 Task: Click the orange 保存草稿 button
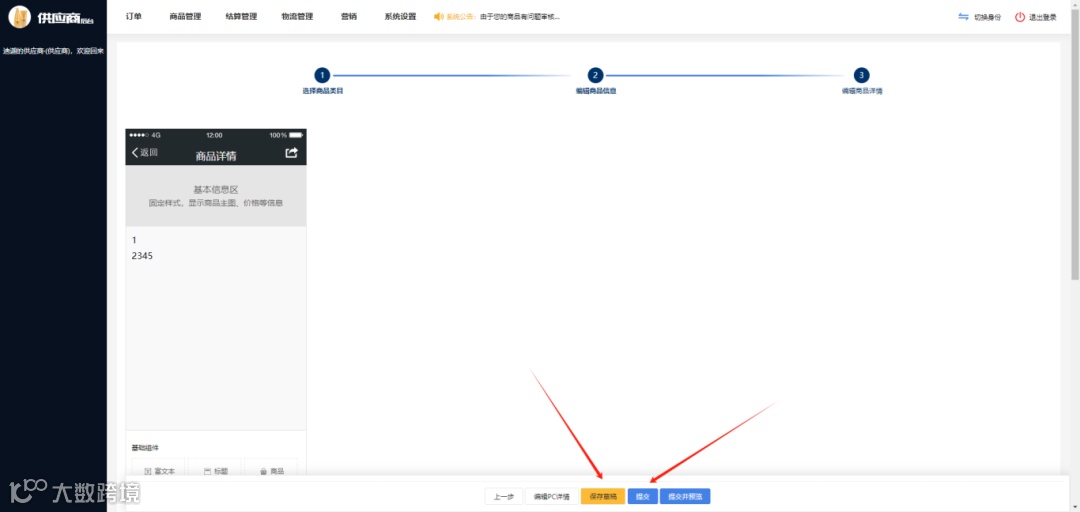click(603, 496)
